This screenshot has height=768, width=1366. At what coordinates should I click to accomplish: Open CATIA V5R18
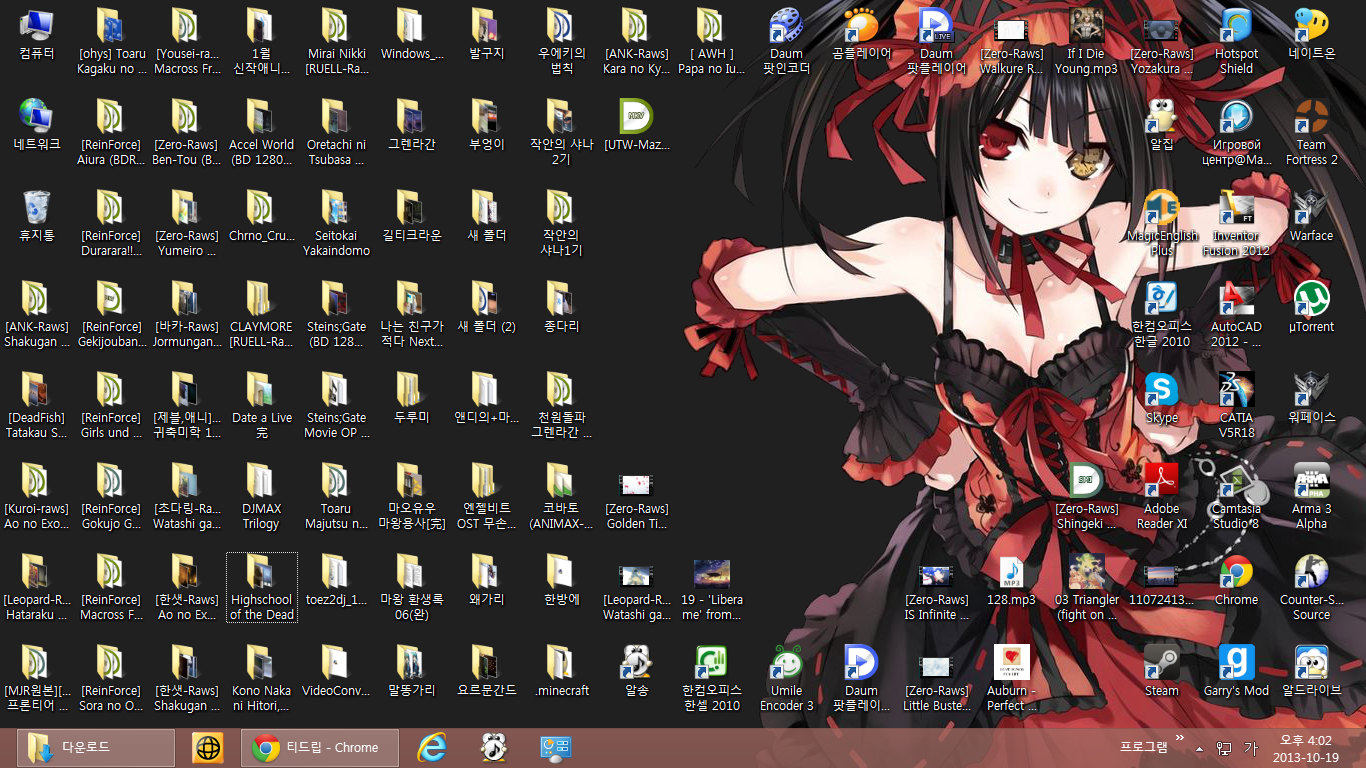tap(1236, 390)
